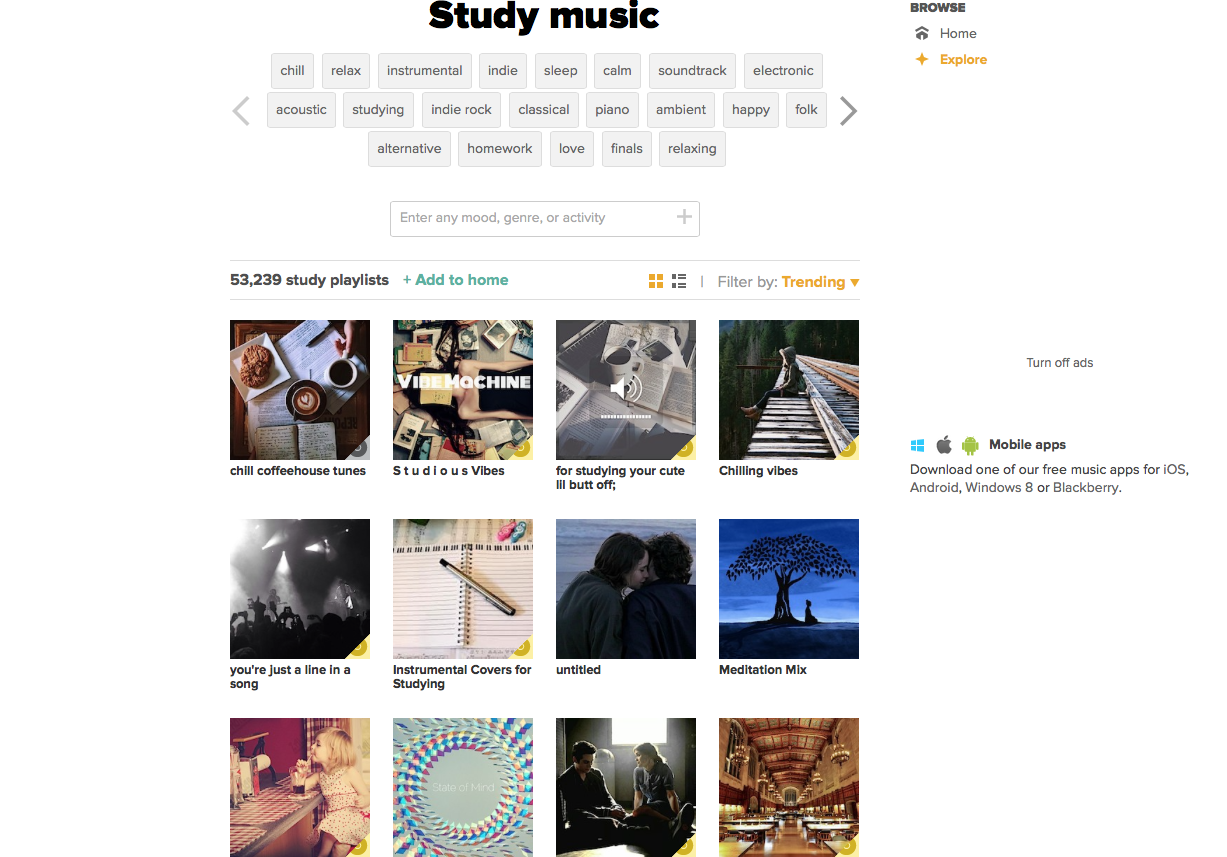This screenshot has width=1227, height=857.
Task: Toggle the 'homework' tag
Action: coord(500,149)
